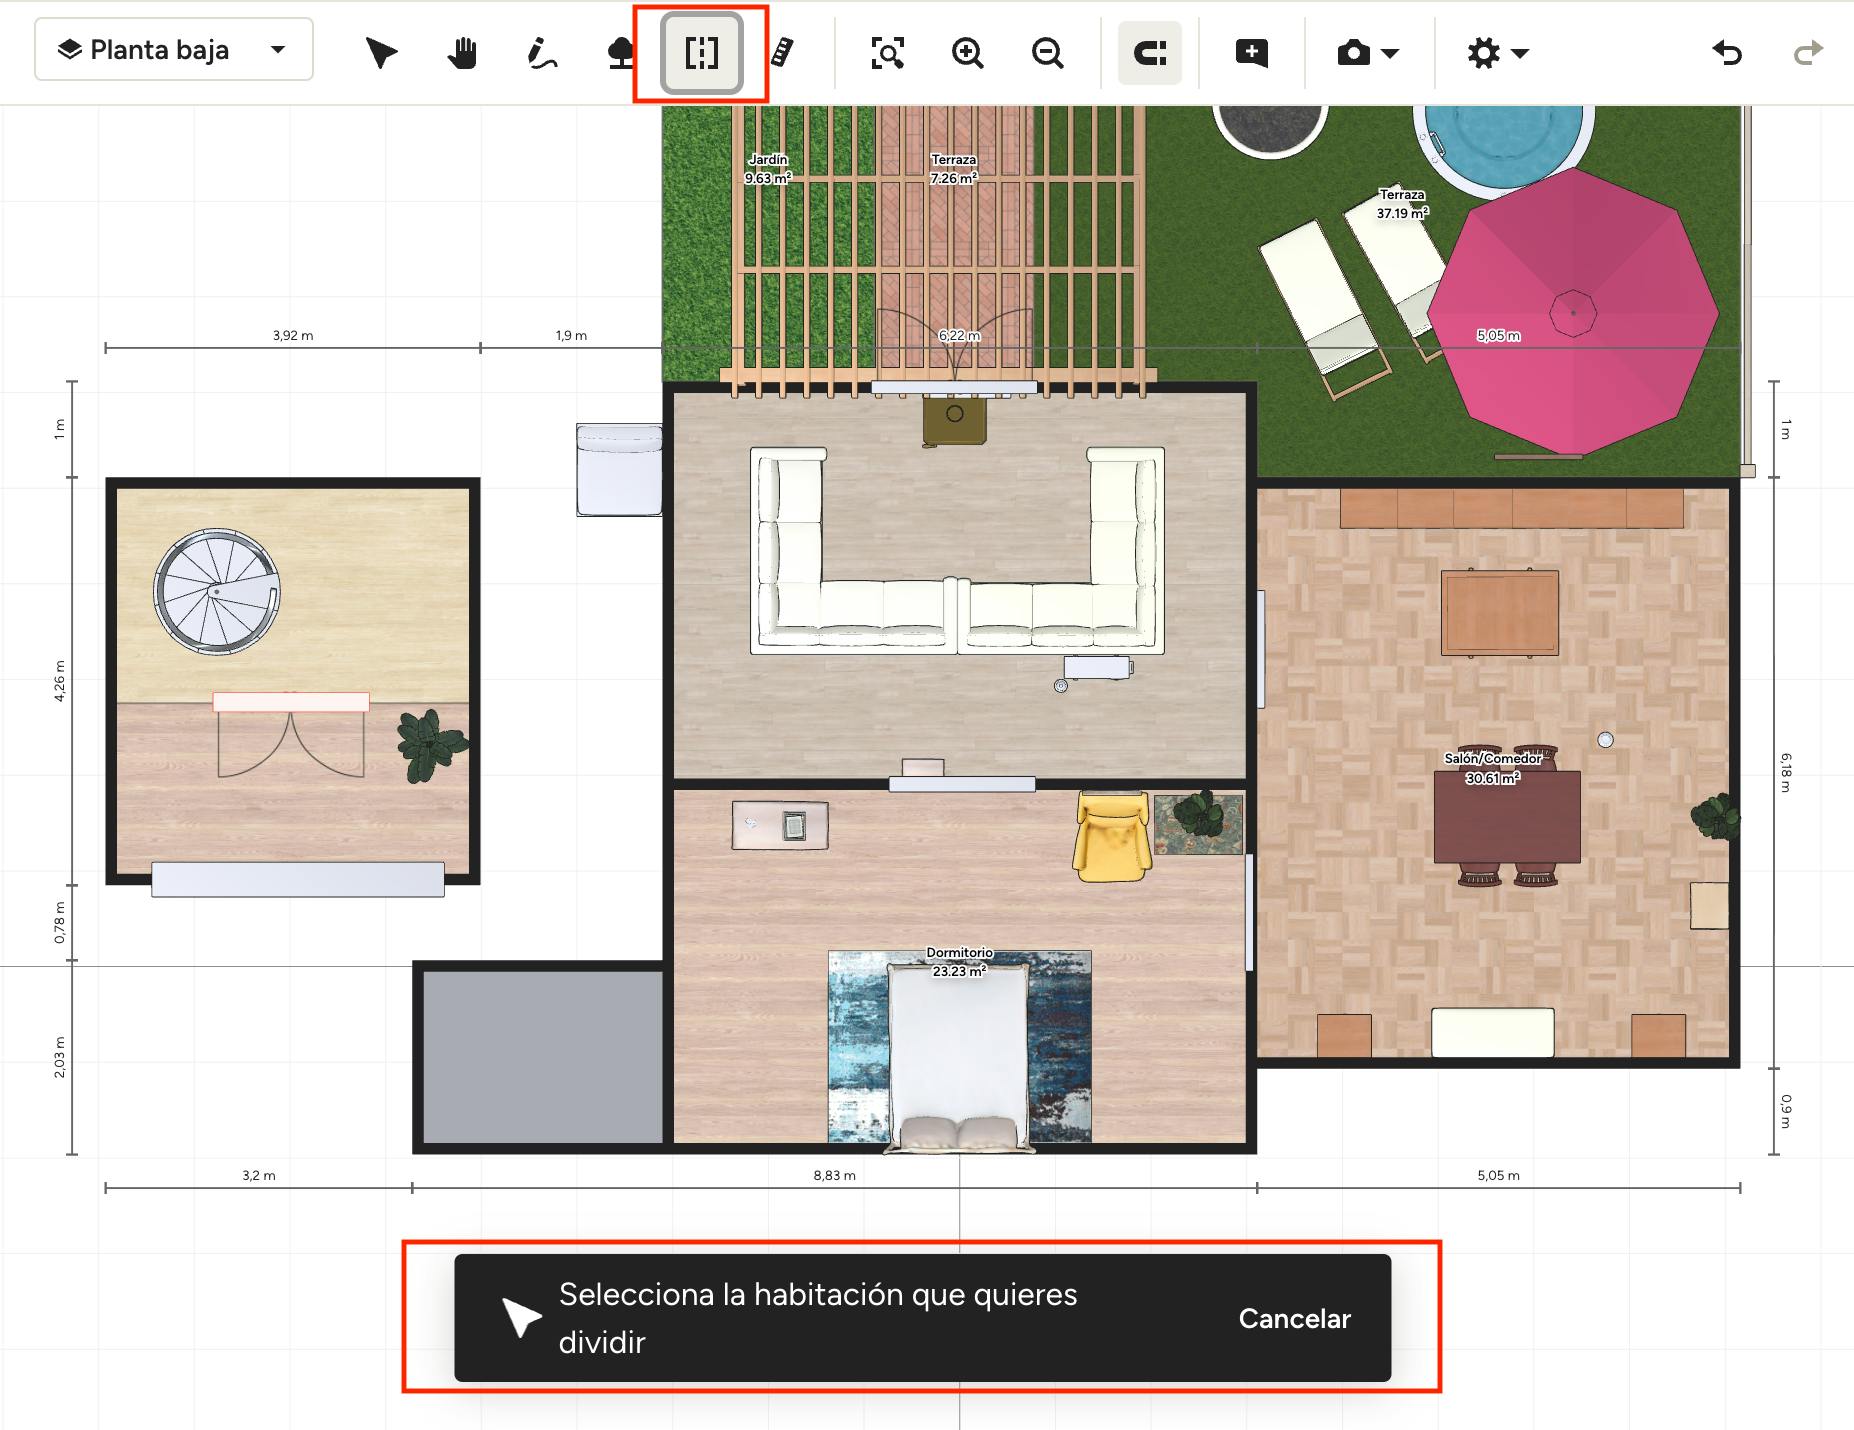Activate the hand pan tool
This screenshot has height=1430, width=1854.
click(x=461, y=52)
